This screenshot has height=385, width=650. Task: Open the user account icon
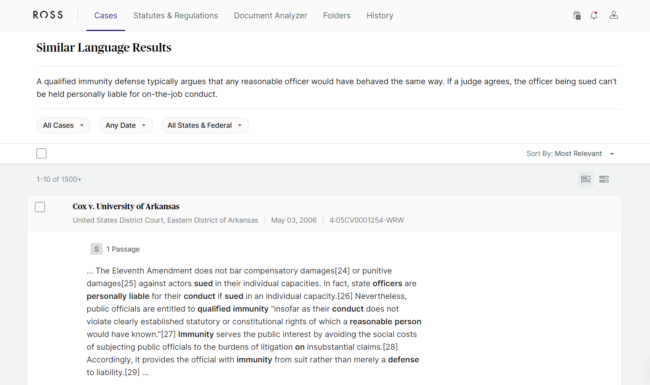[614, 15]
